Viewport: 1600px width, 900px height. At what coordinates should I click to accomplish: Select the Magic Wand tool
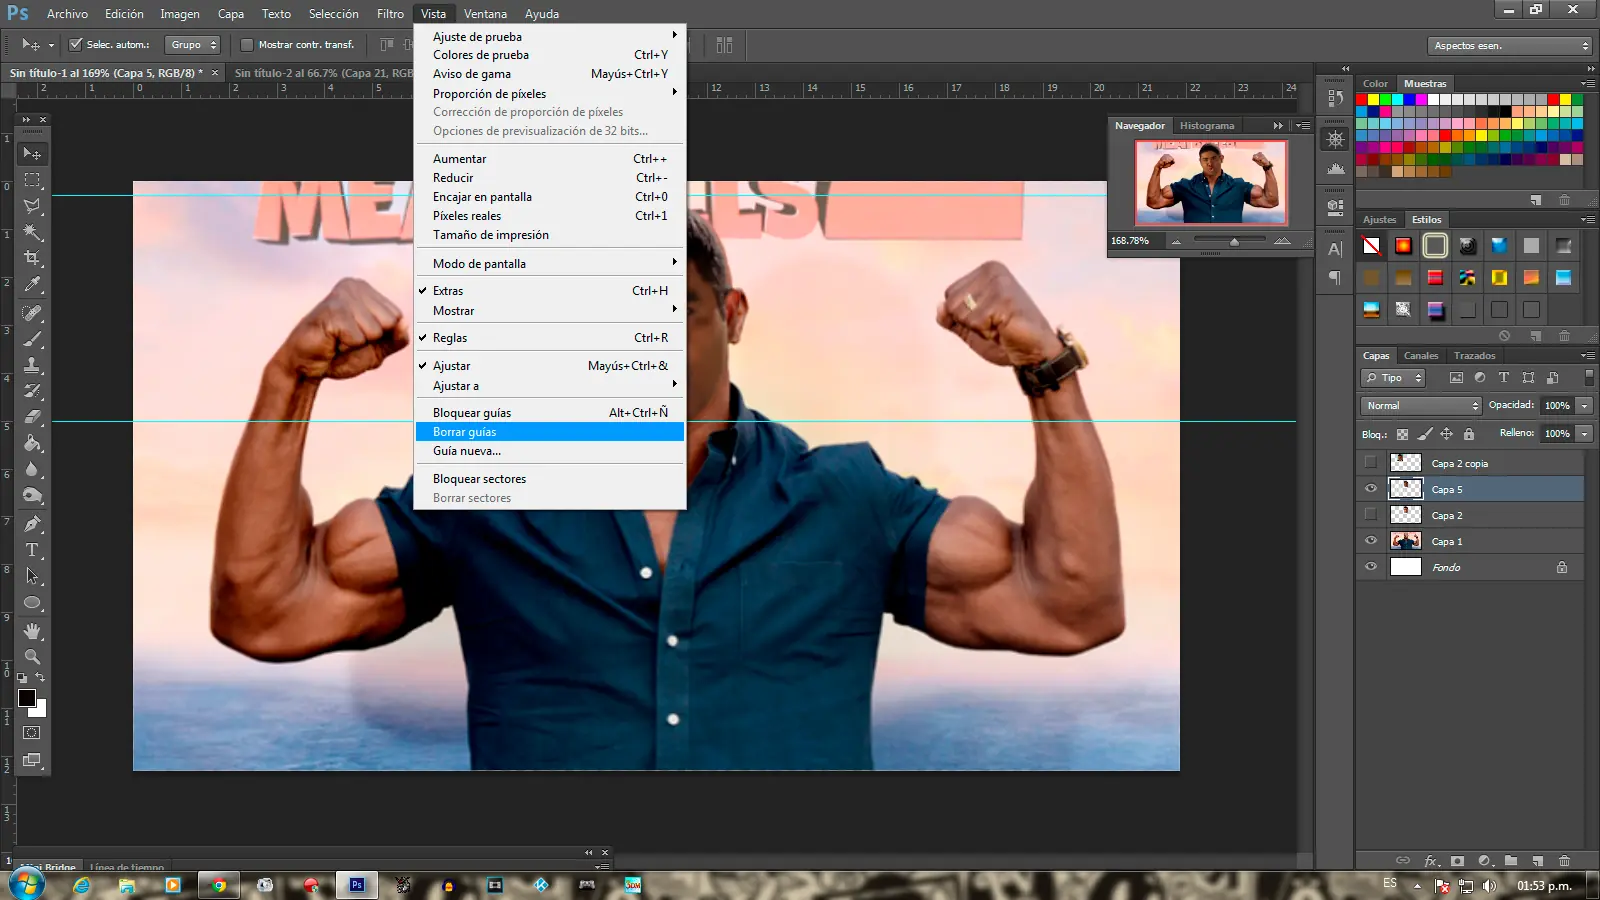[32, 232]
